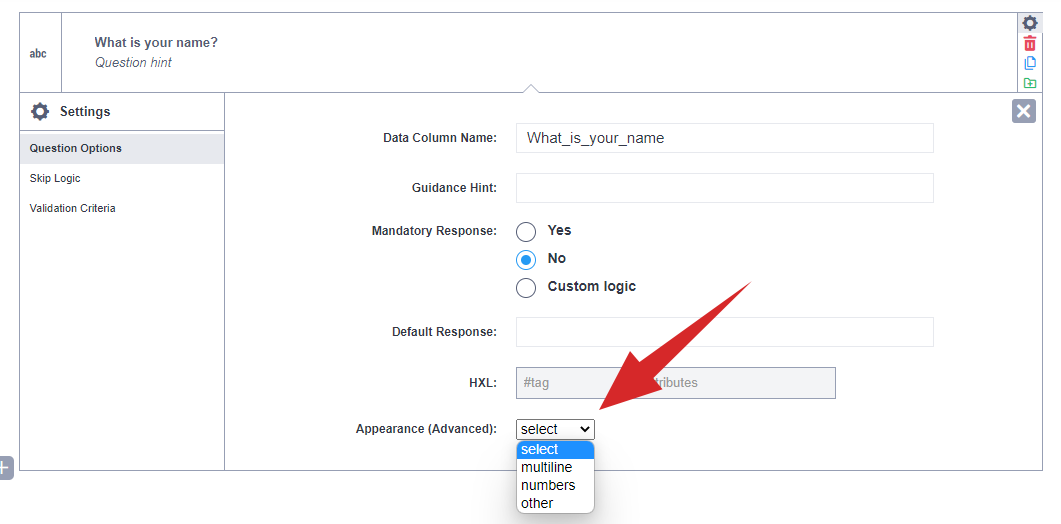Open the Appearance (Advanced) dropdown
This screenshot has height=524, width=1061.
pyautogui.click(x=555, y=429)
